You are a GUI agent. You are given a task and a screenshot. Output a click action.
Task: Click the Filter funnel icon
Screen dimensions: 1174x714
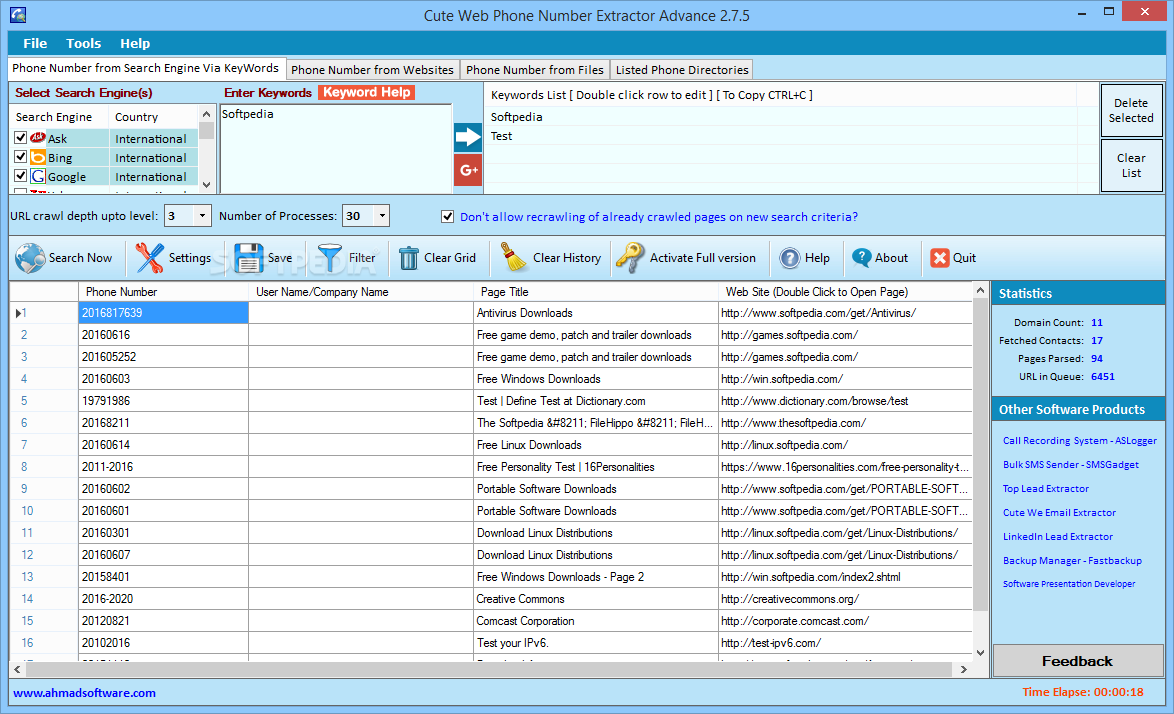tap(329, 258)
